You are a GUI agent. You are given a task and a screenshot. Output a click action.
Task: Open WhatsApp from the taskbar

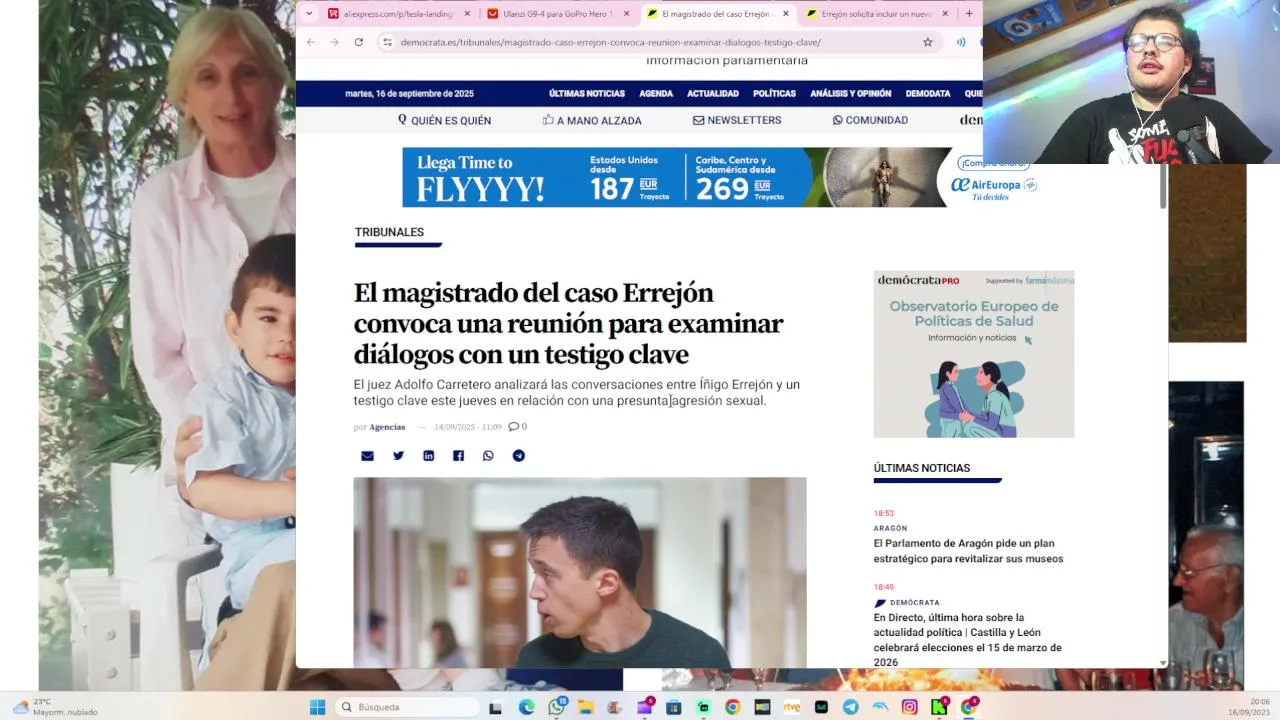(556, 707)
